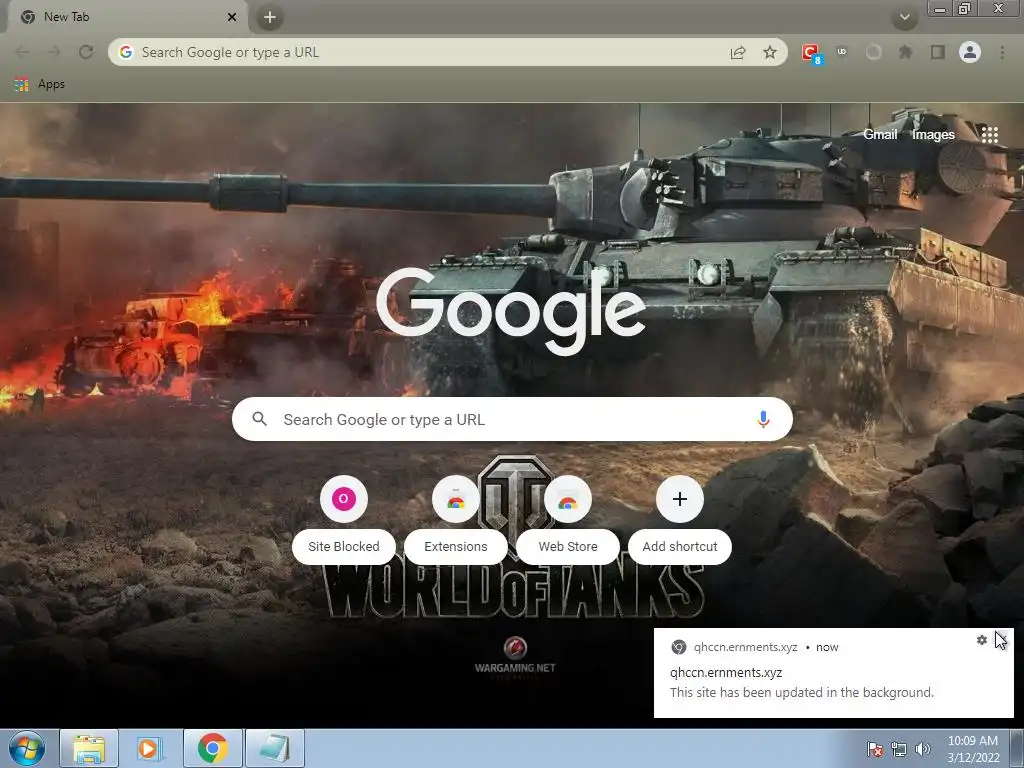The height and width of the screenshot is (768, 1024).
Task: Open the Google apps grid
Action: tap(989, 135)
